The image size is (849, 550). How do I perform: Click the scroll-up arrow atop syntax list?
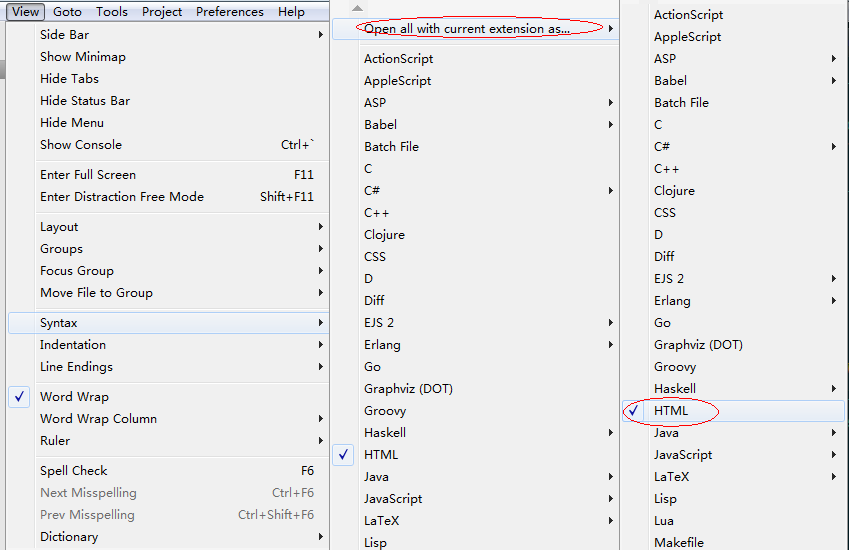click(357, 8)
